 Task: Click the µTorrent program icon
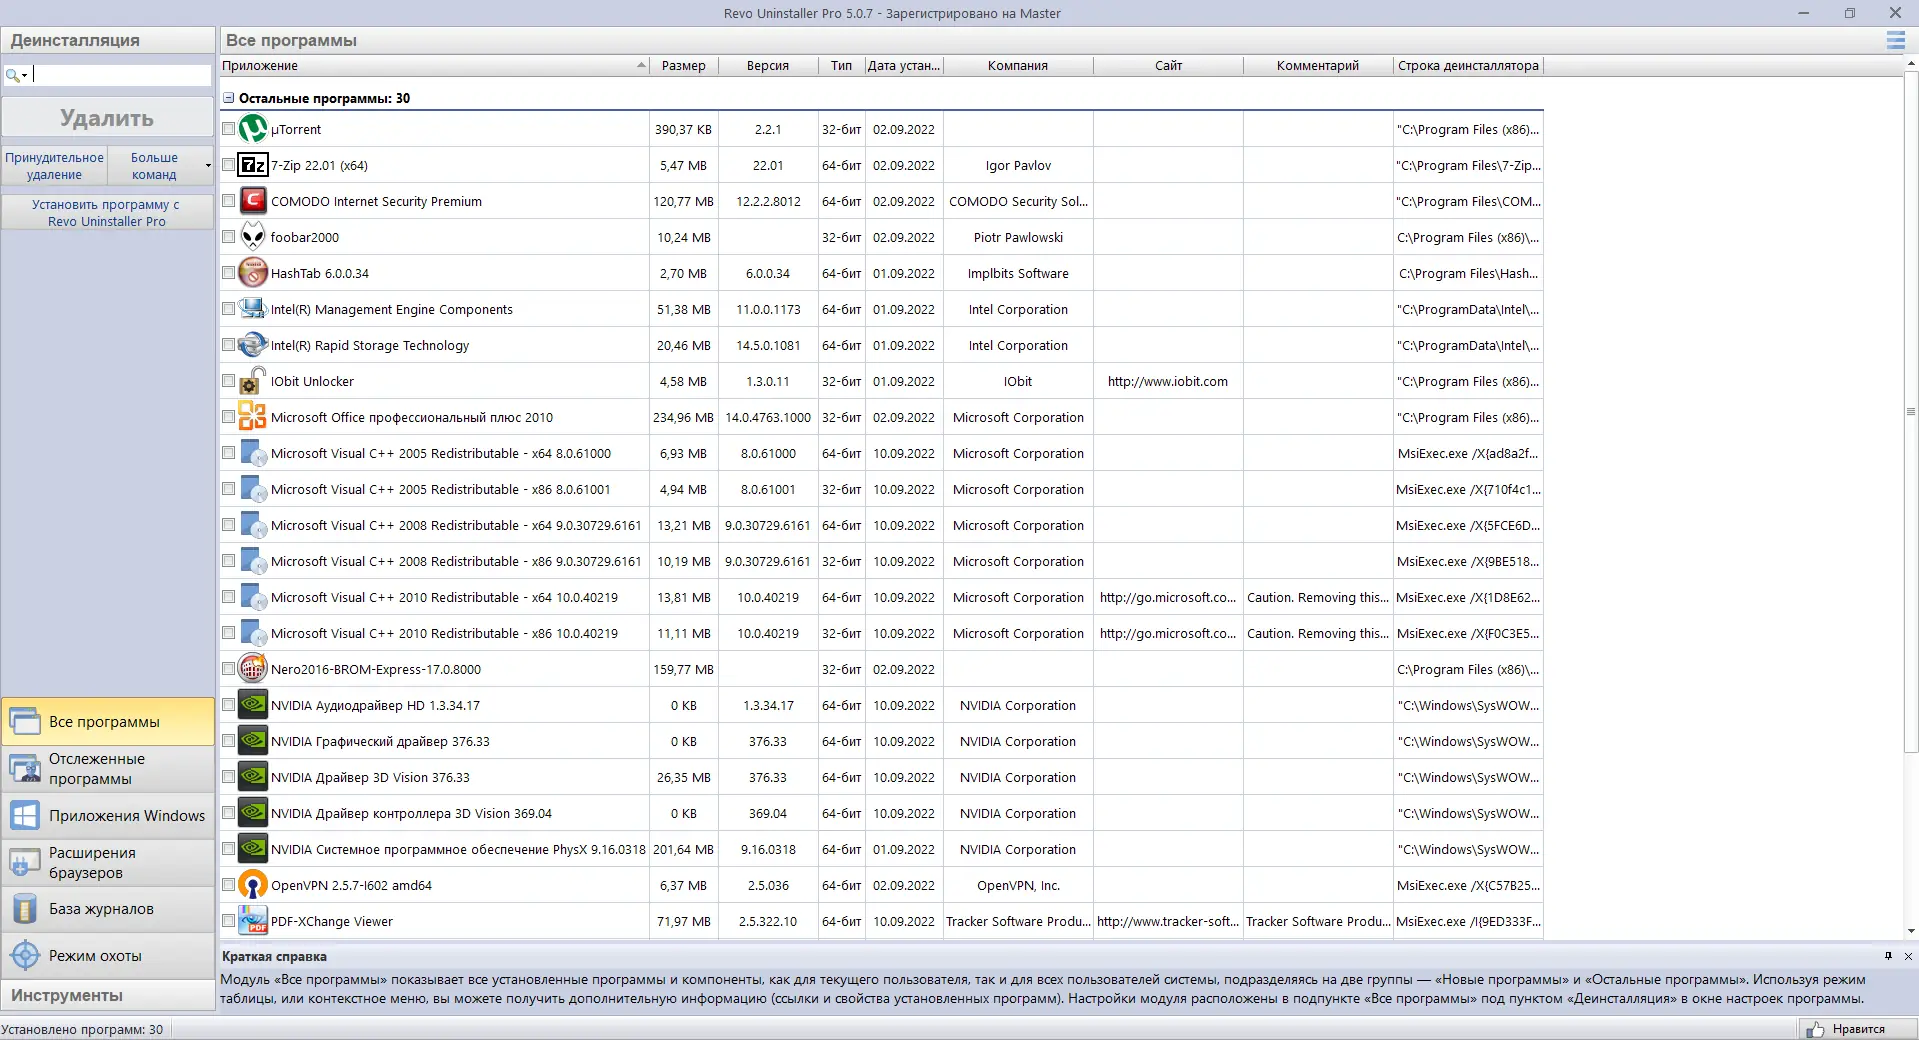253,129
